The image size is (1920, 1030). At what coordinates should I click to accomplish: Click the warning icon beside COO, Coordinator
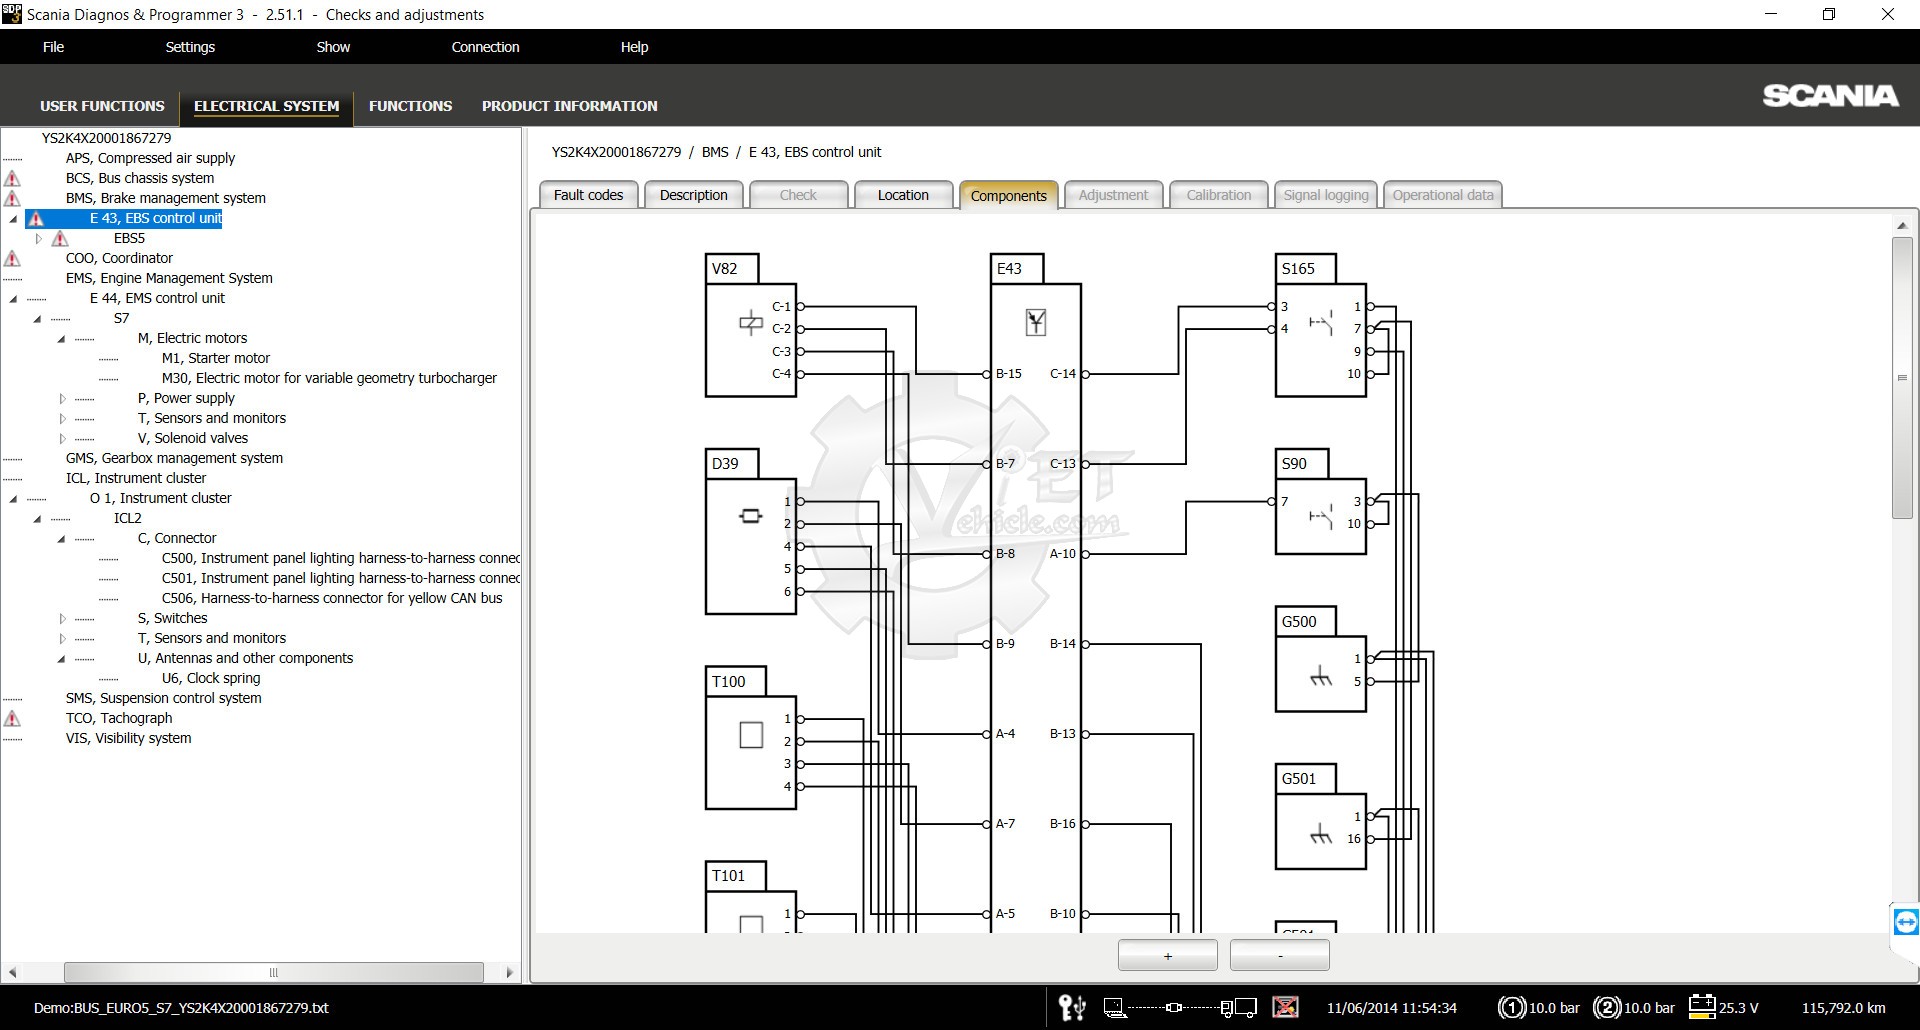(12, 258)
